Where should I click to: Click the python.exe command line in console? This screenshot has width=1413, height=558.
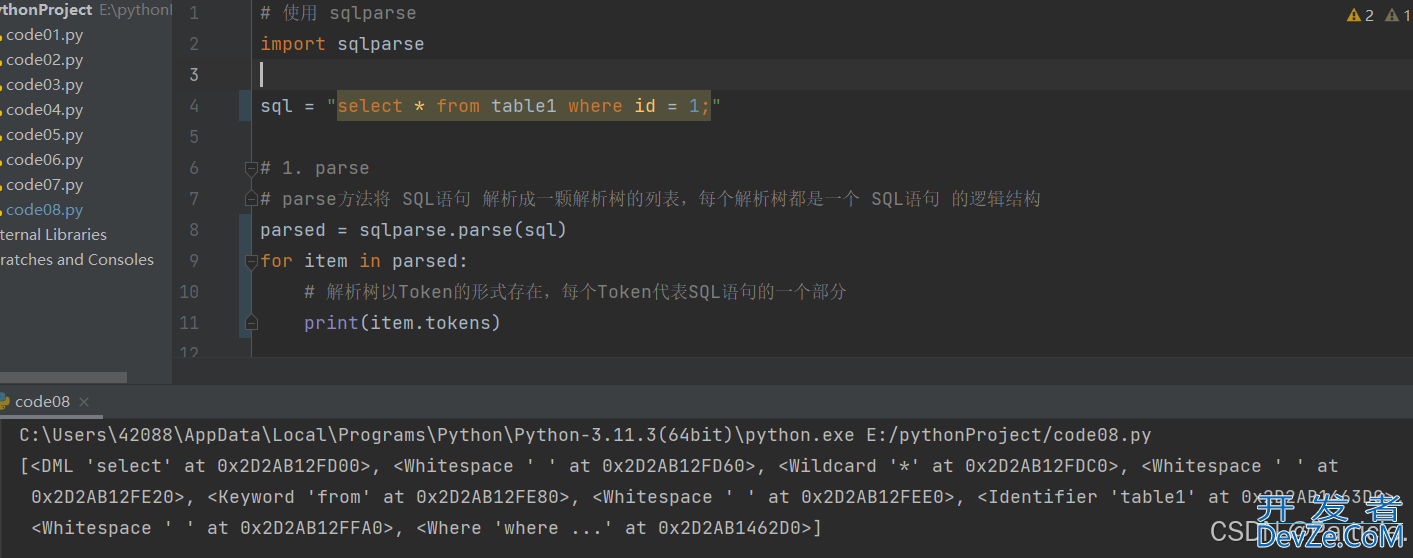[585, 435]
